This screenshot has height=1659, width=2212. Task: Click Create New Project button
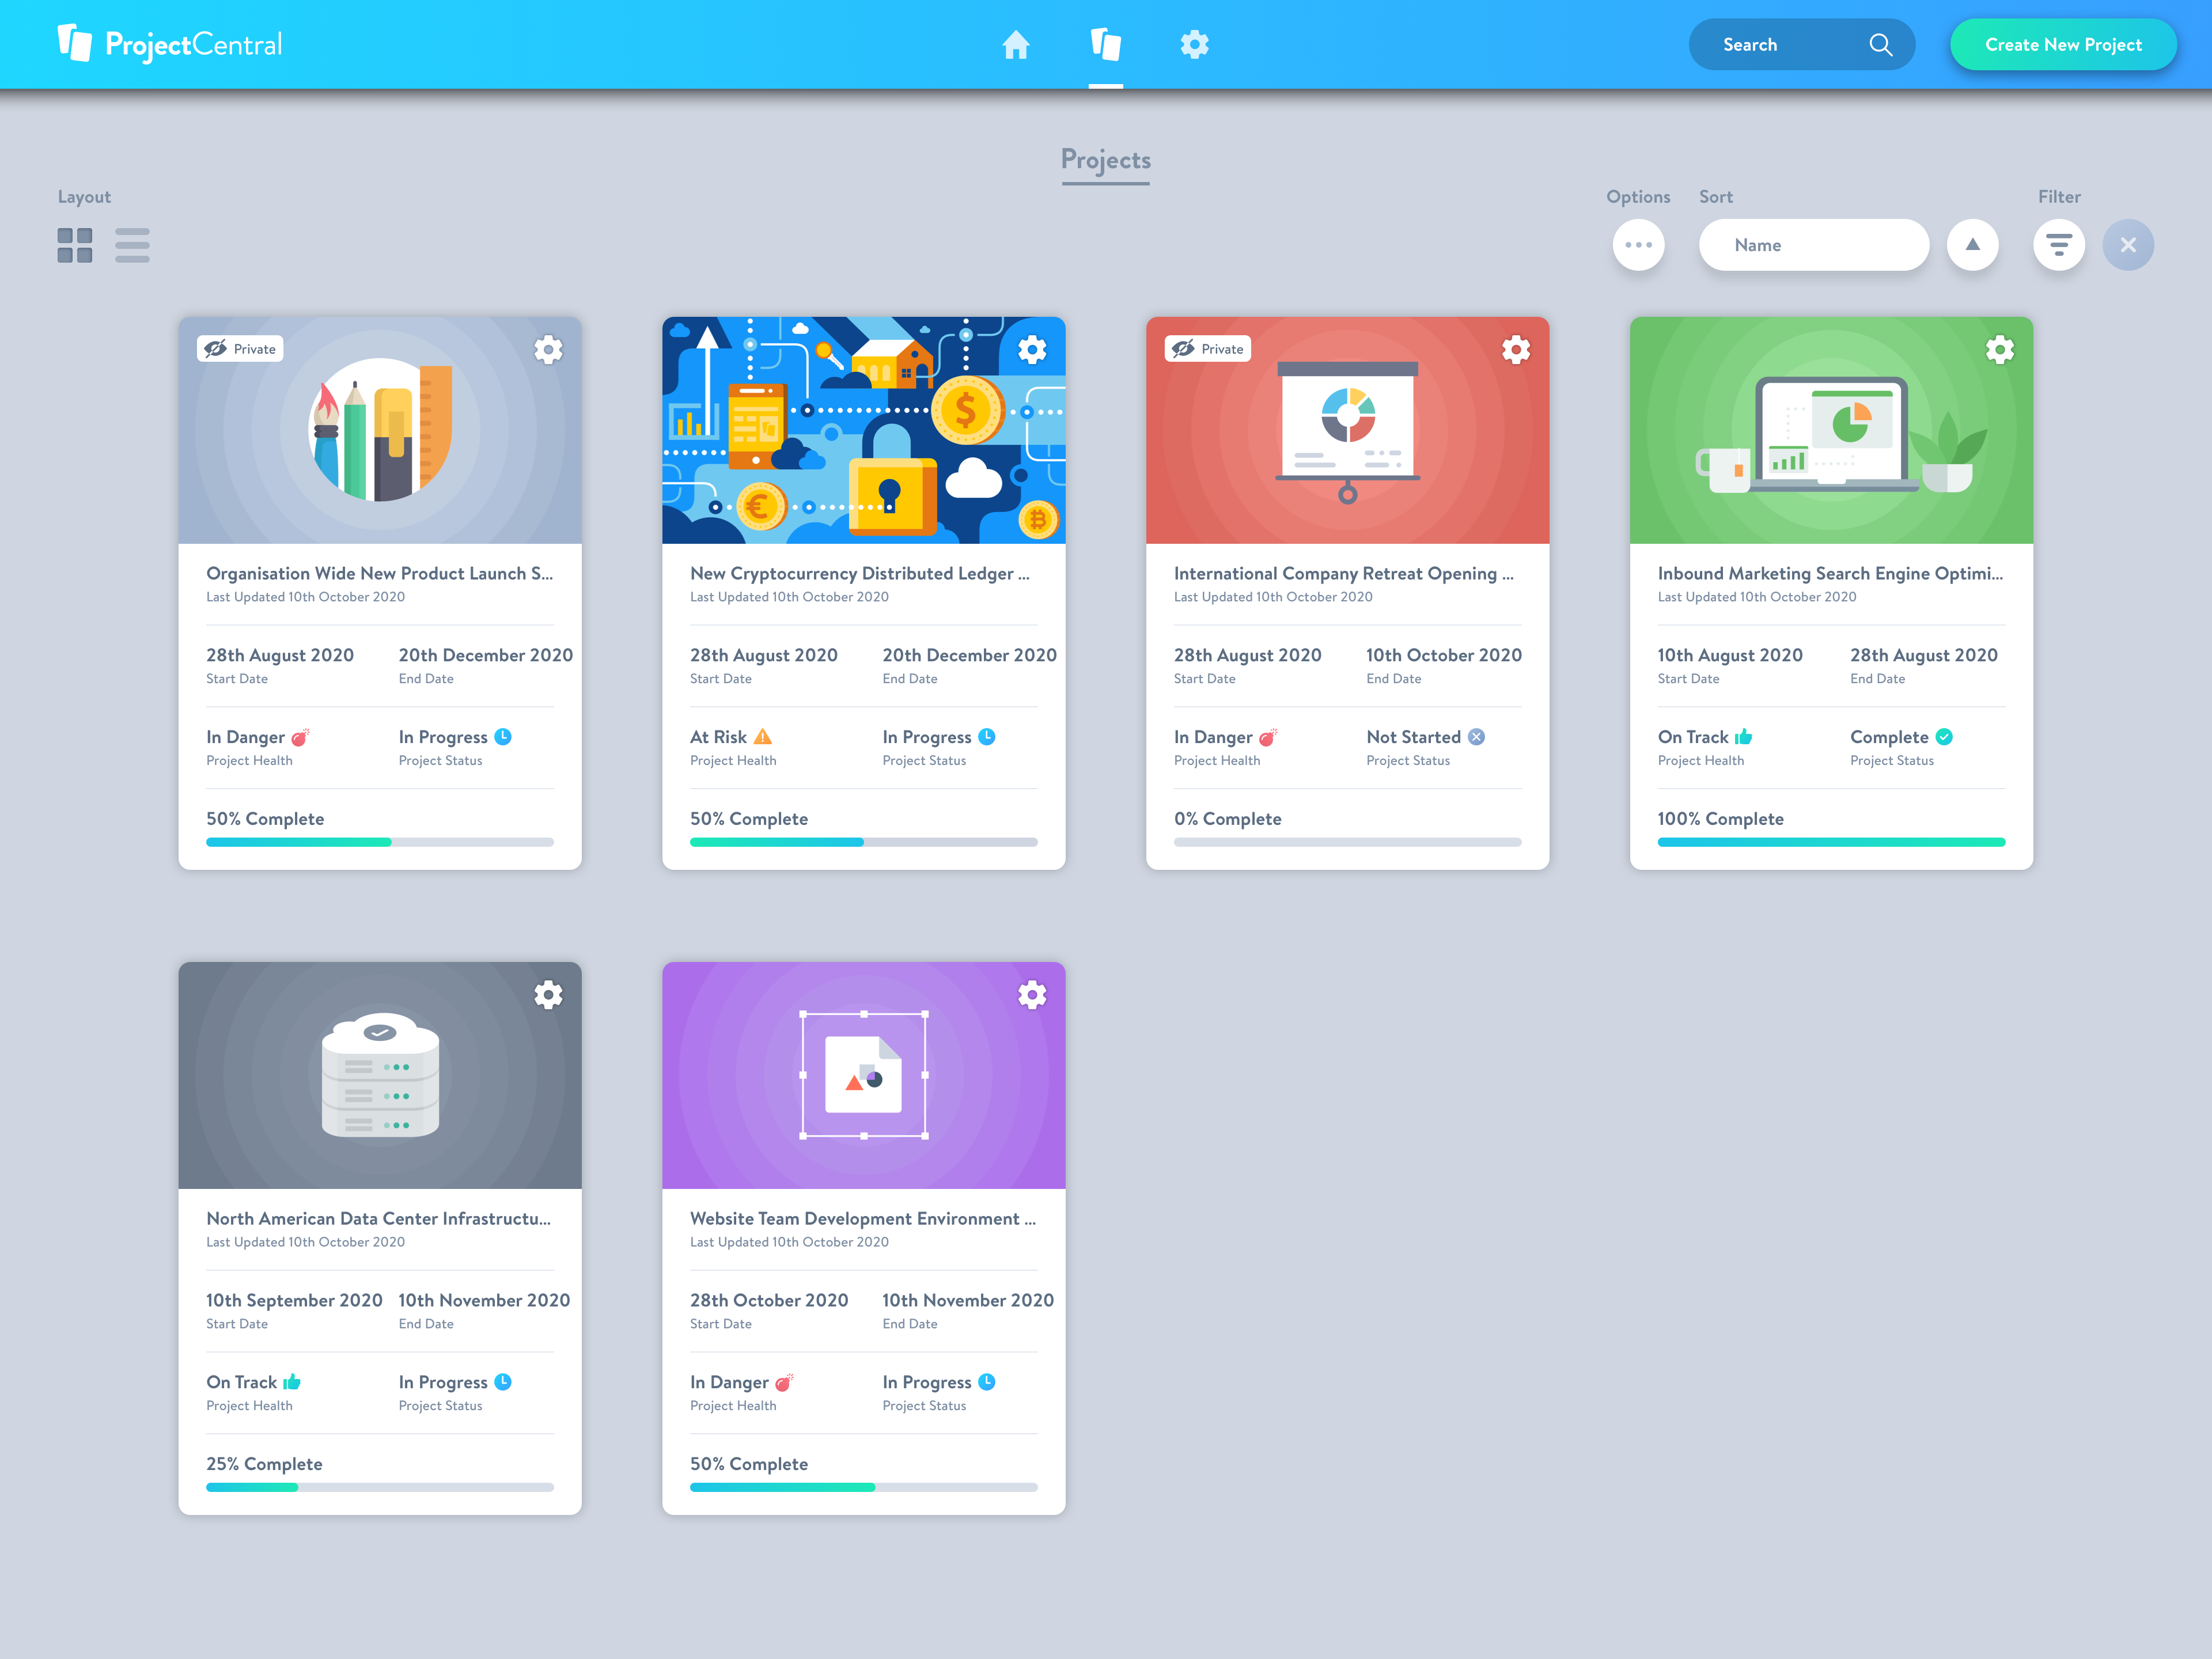pos(2063,45)
